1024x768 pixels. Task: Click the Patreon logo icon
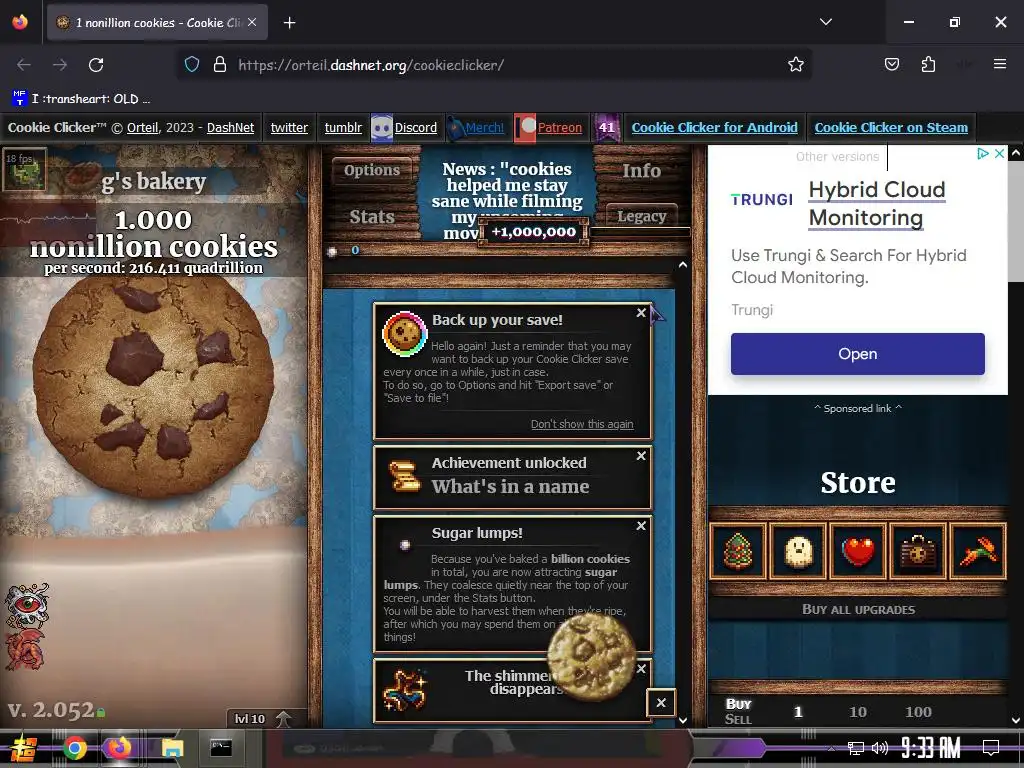click(x=525, y=127)
